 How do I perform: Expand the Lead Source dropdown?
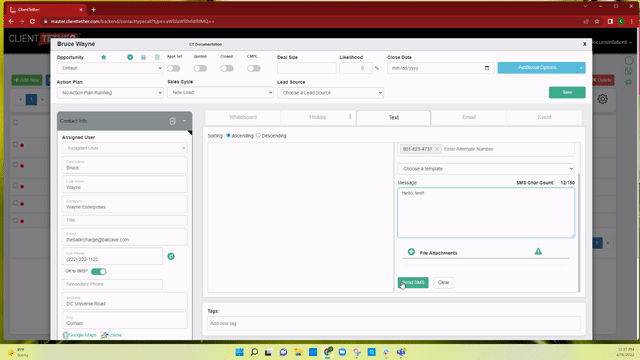tap(330, 93)
